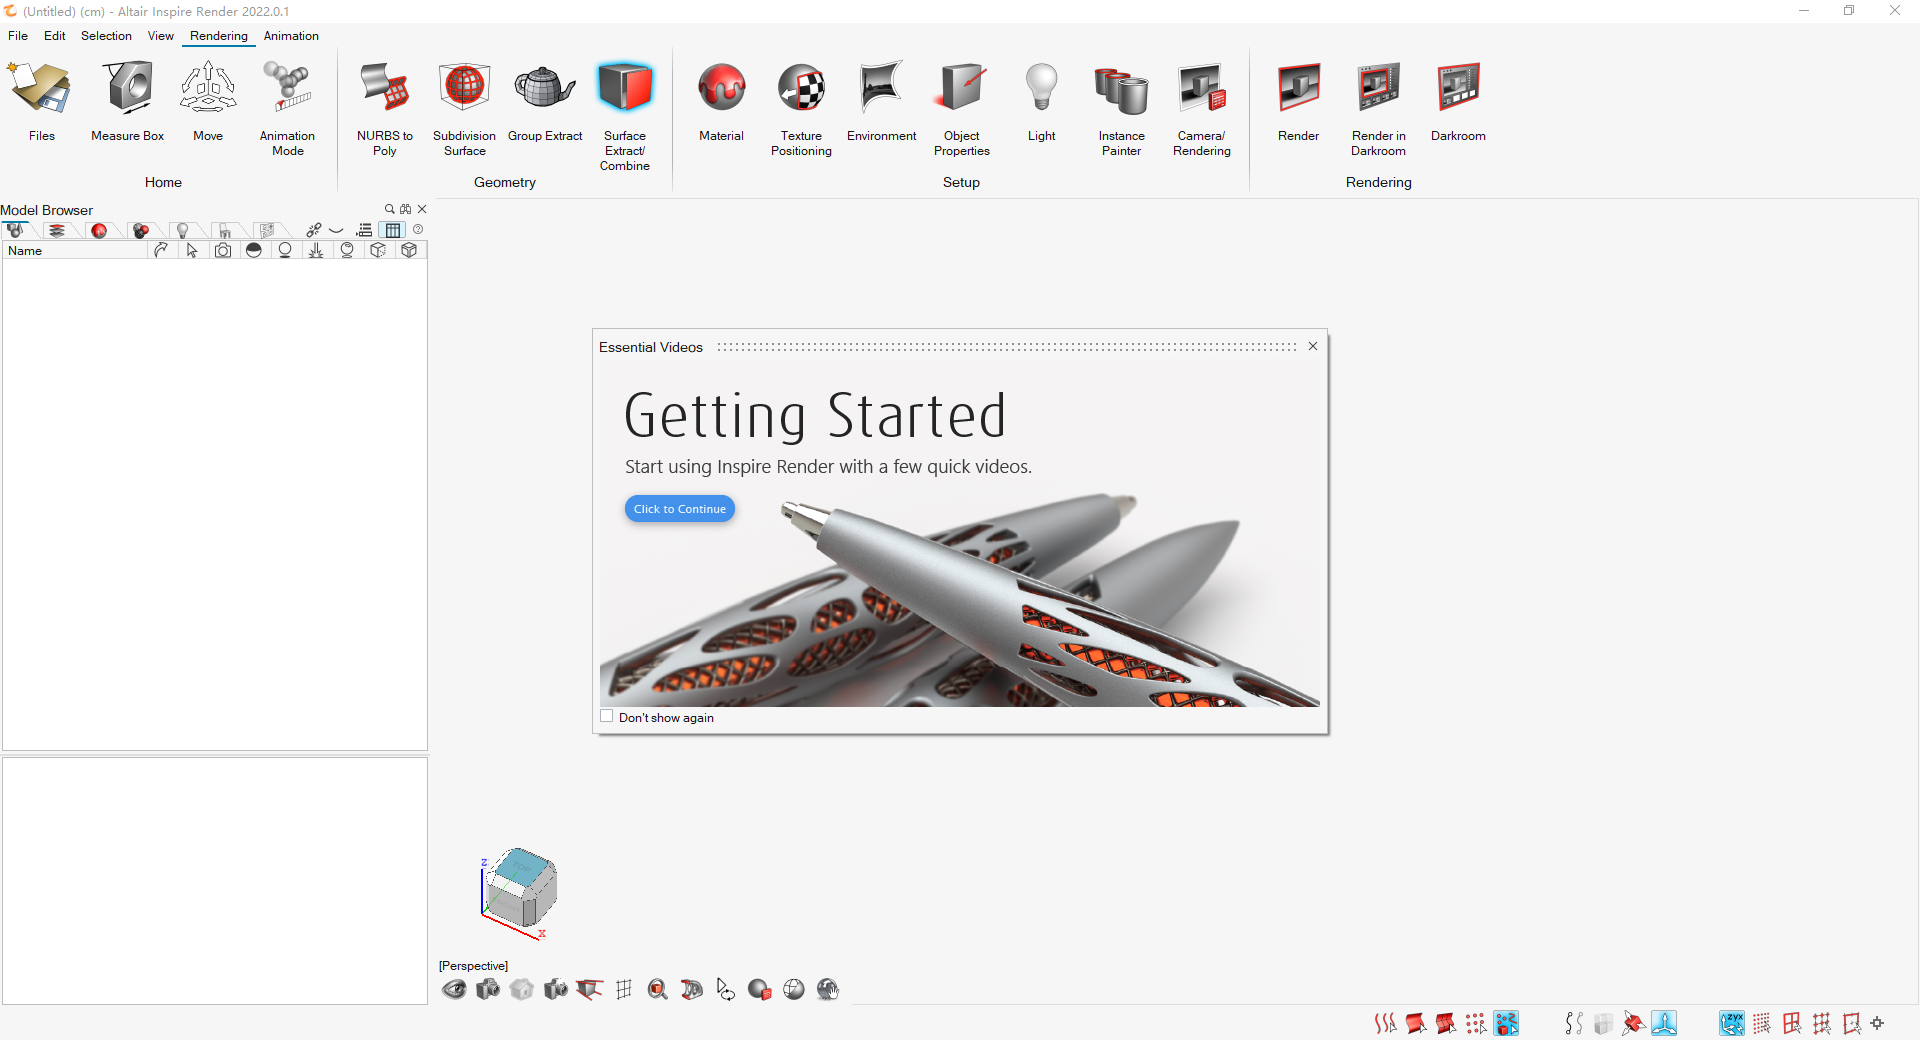The height and width of the screenshot is (1040, 1920).
Task: Click the list indent view icon in Model Browser
Action: [x=364, y=230]
